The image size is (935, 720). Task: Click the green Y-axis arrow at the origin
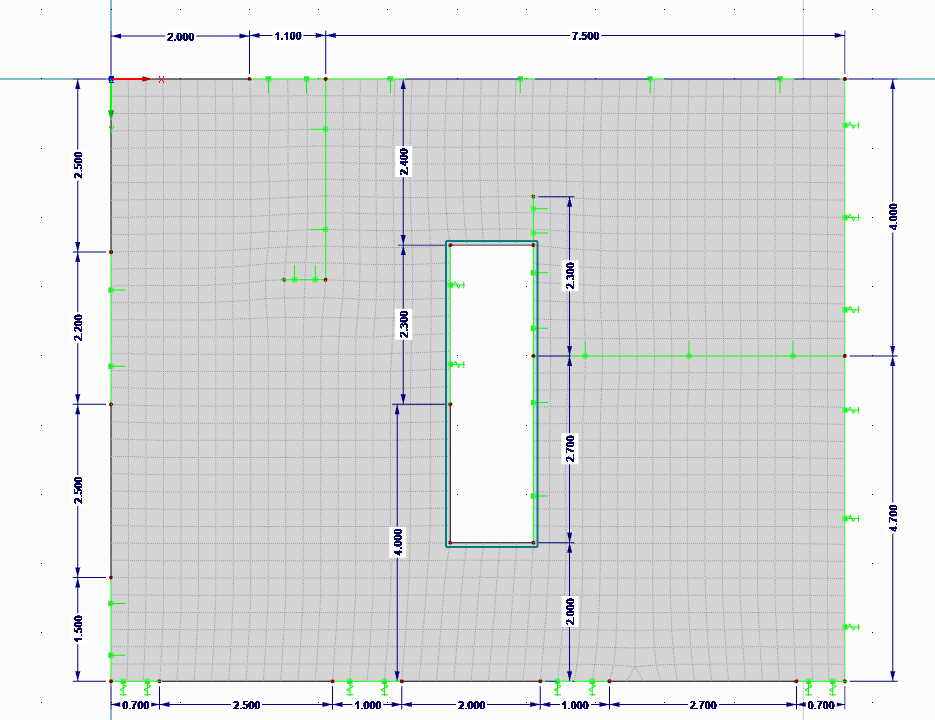111,99
